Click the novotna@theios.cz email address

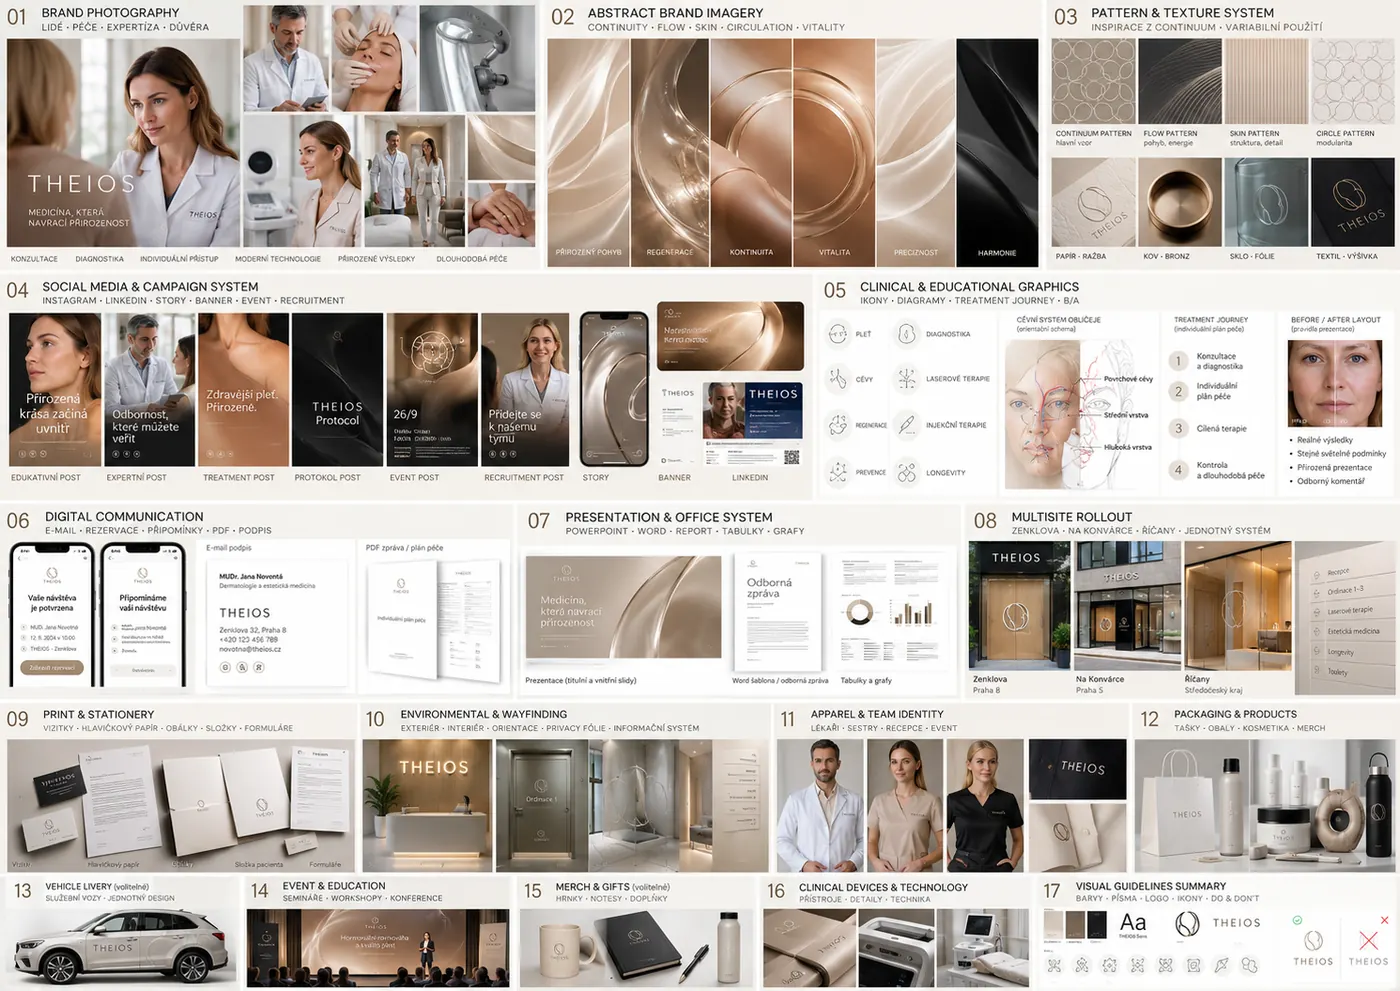tap(250, 649)
